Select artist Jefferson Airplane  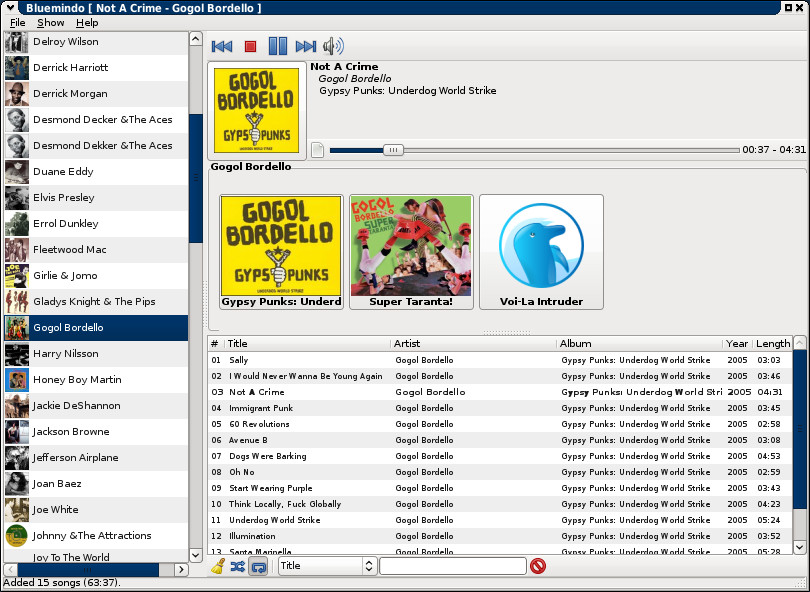pyautogui.click(x=96, y=458)
